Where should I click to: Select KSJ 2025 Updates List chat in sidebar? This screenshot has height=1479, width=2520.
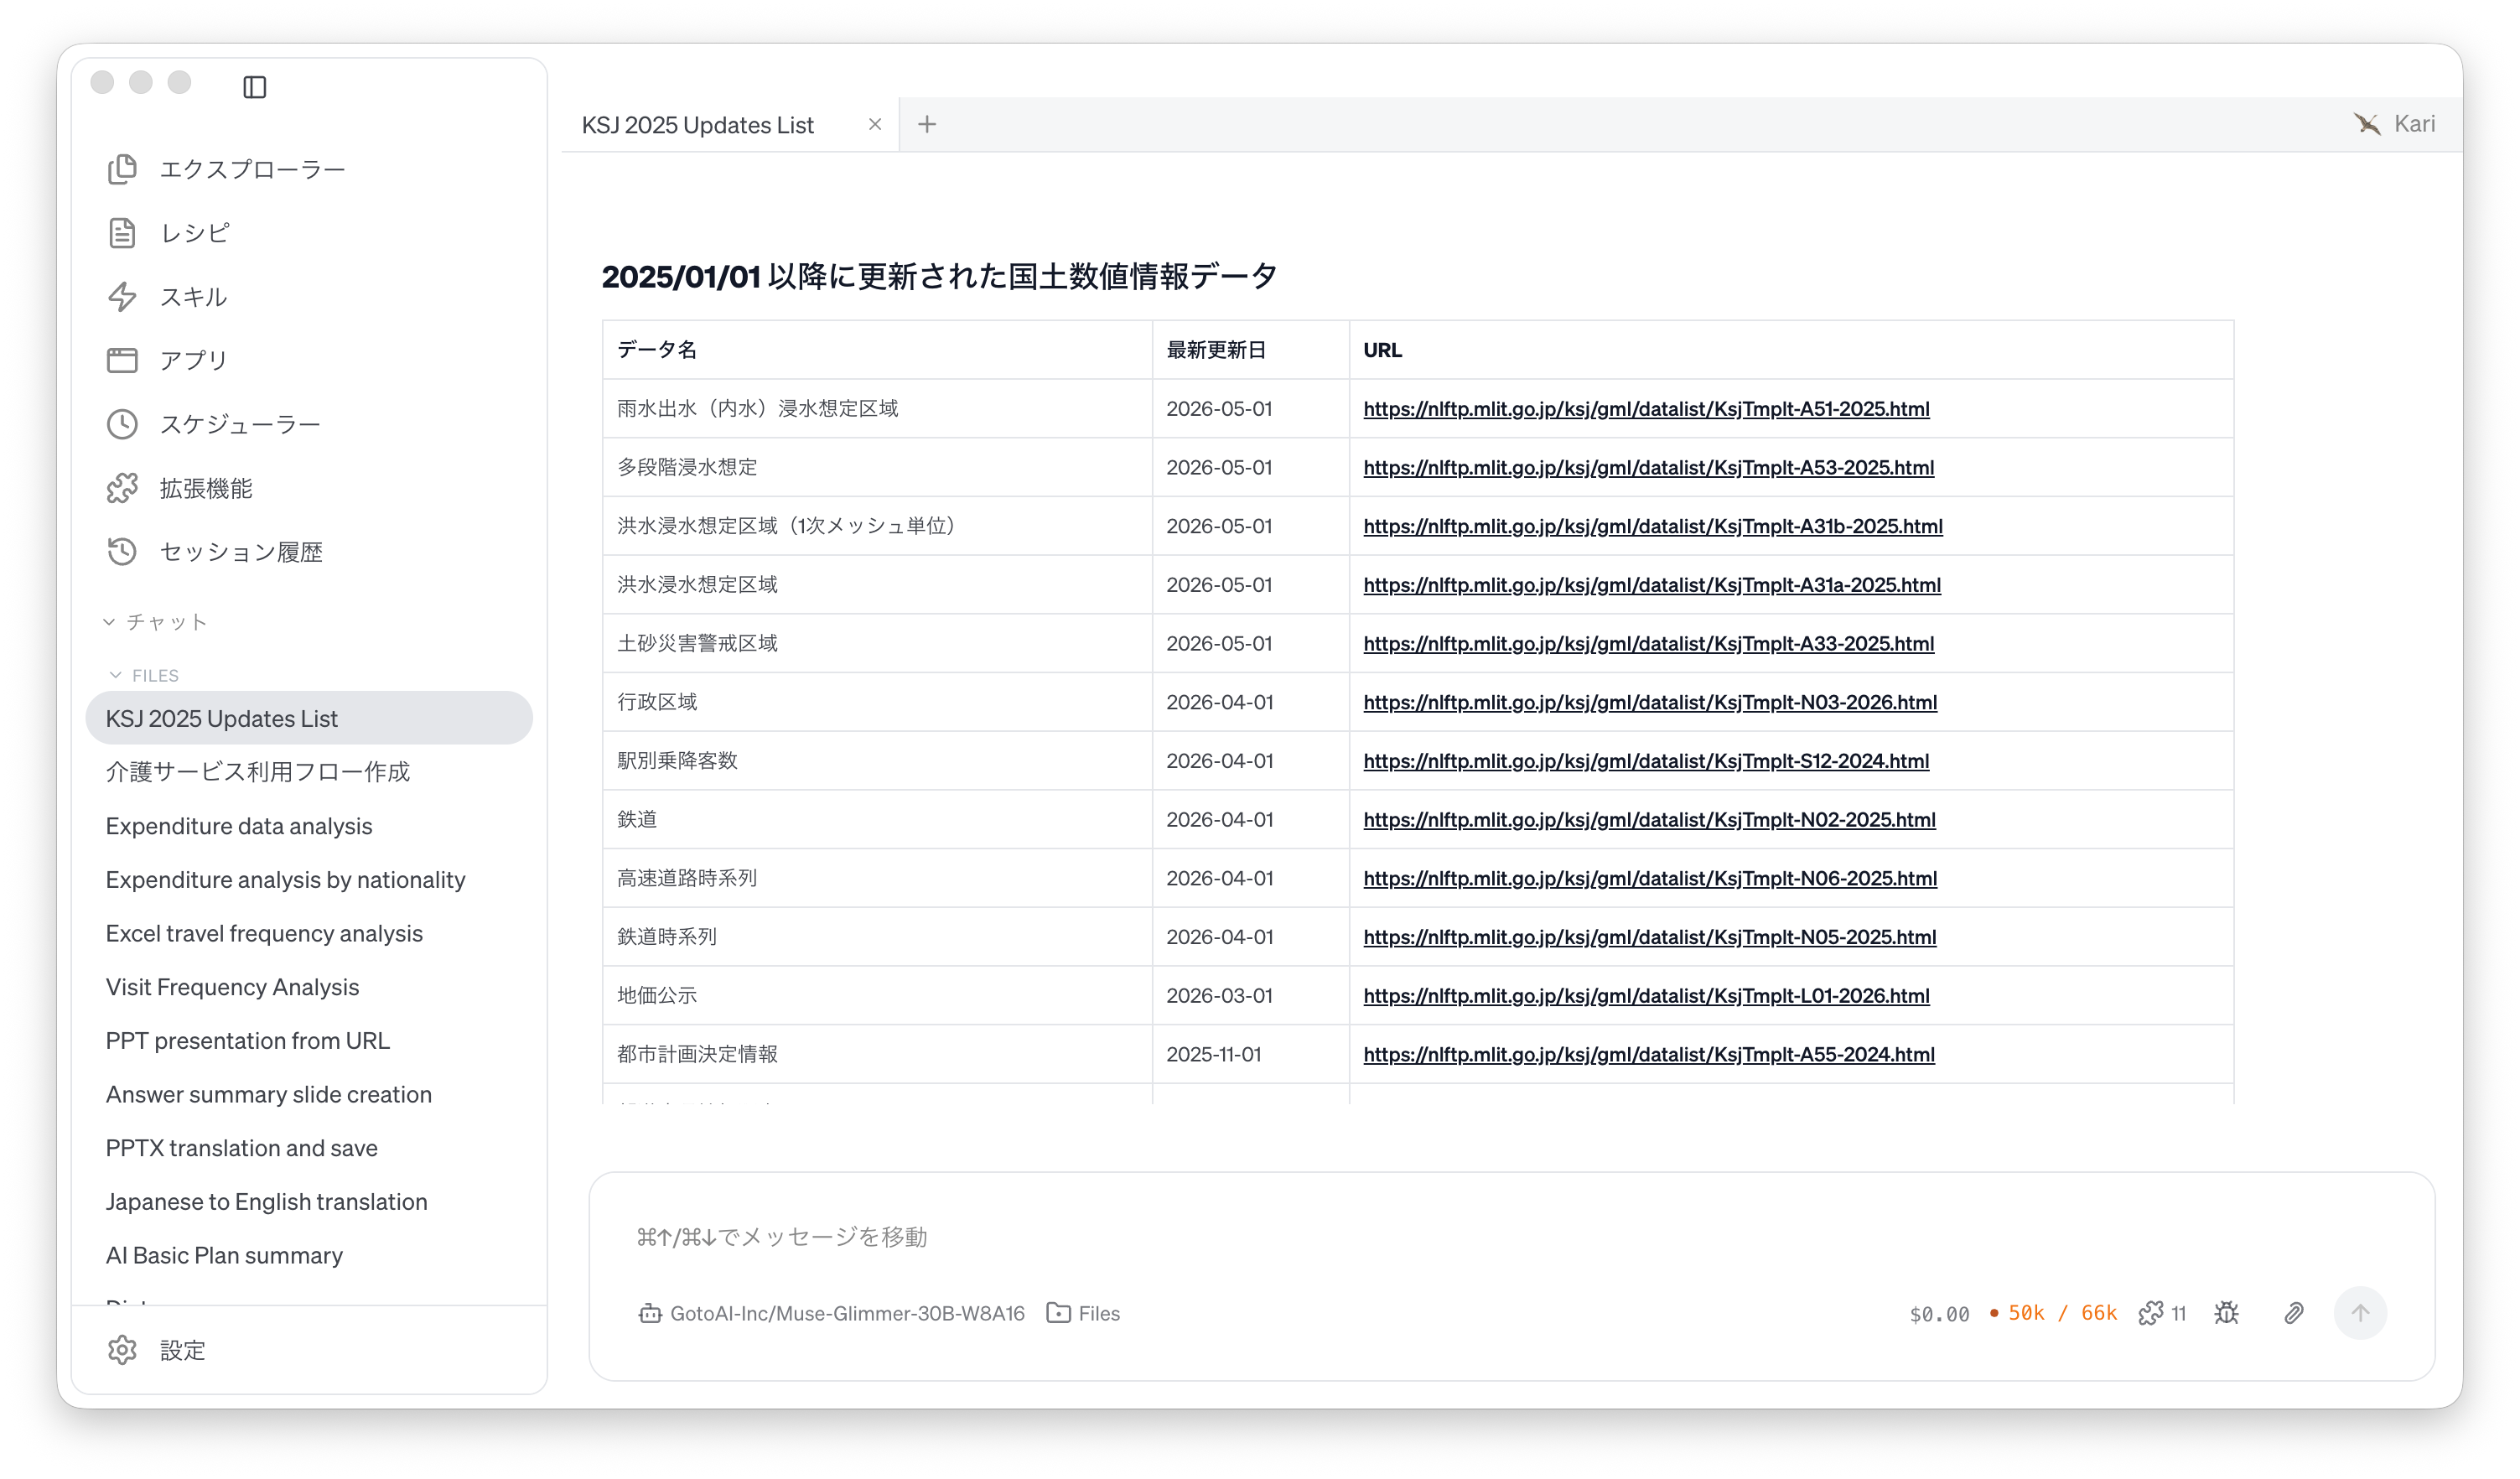pos(309,718)
